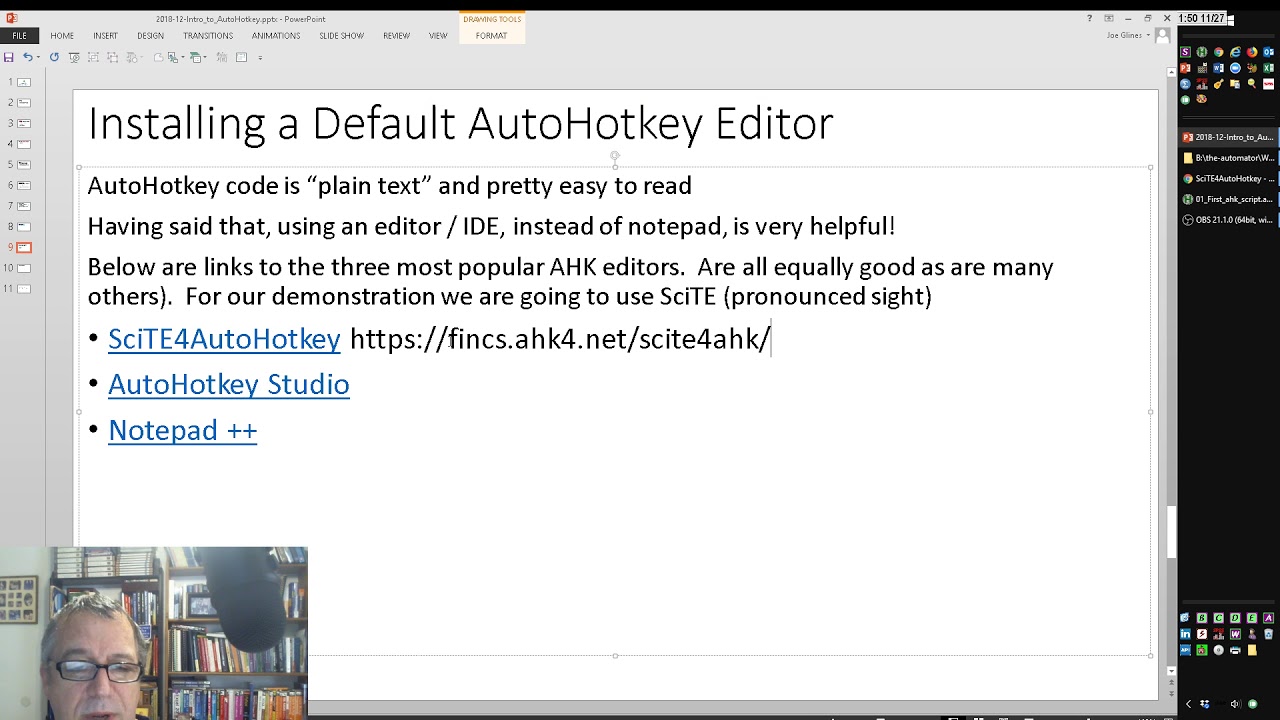Launch Outlook from quick launch
This screenshot has height=720, width=1280.
(1268, 52)
